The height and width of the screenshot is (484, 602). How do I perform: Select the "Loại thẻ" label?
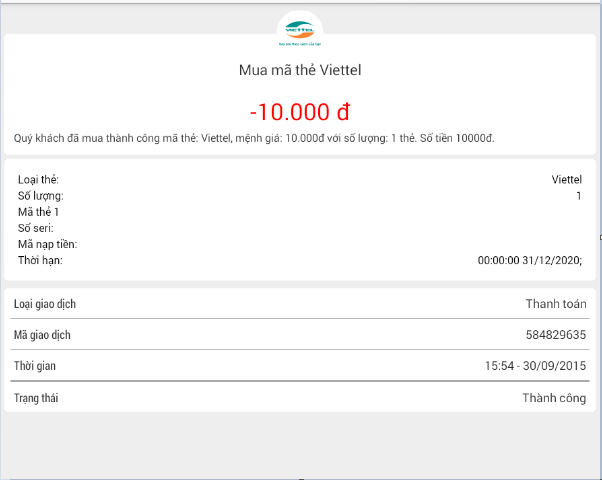point(38,180)
